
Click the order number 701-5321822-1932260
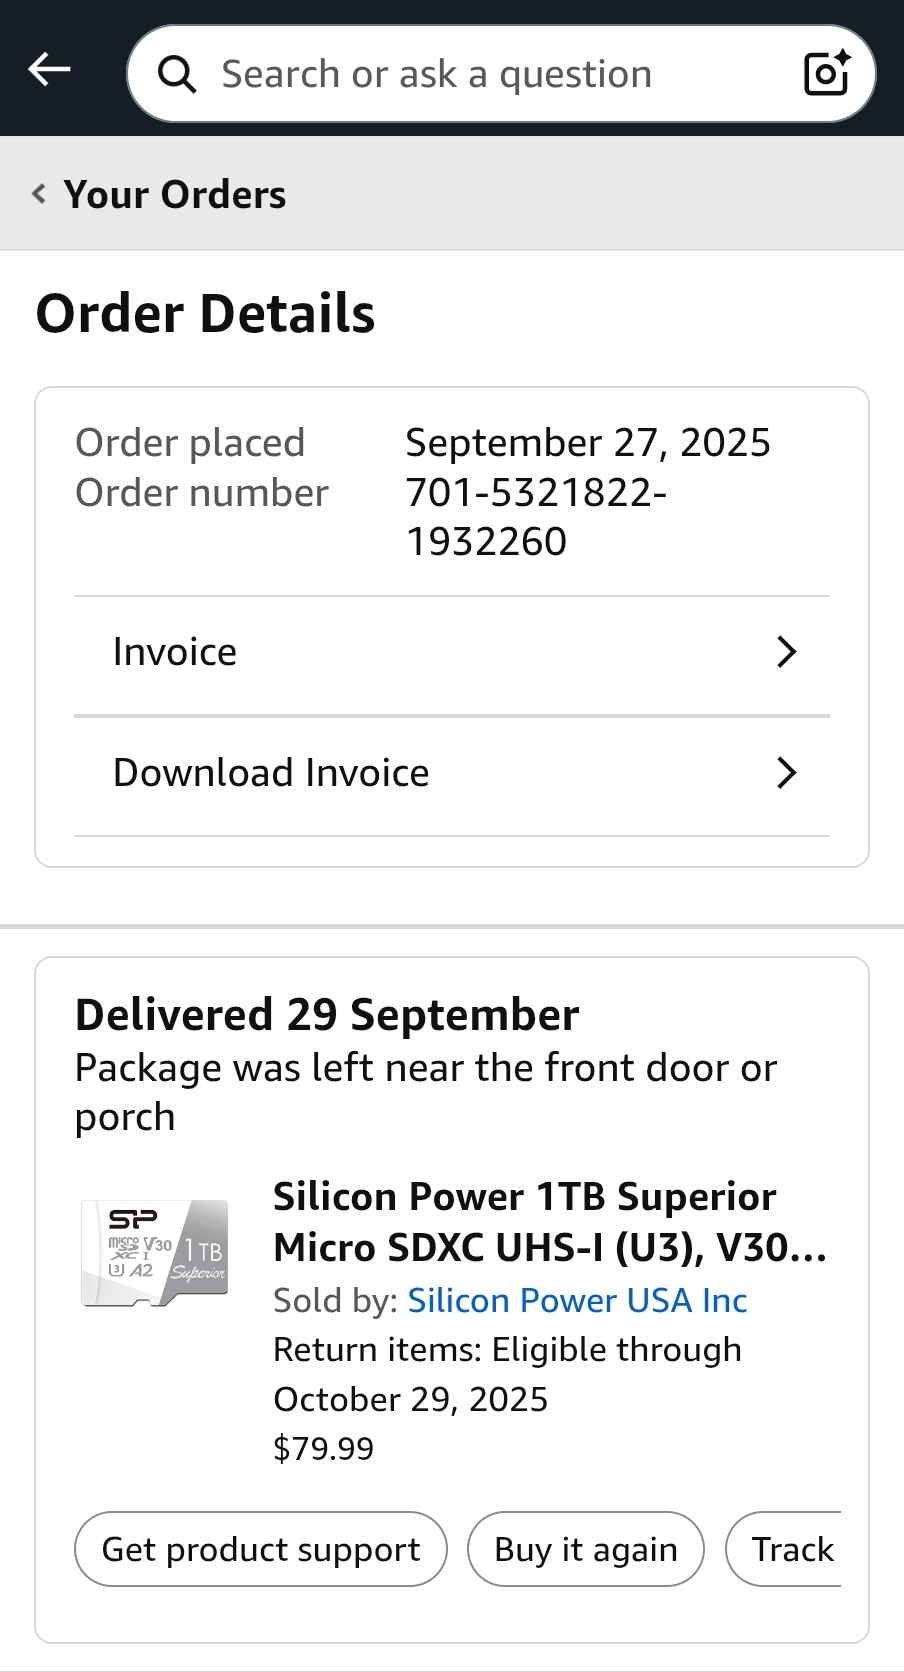(536, 517)
